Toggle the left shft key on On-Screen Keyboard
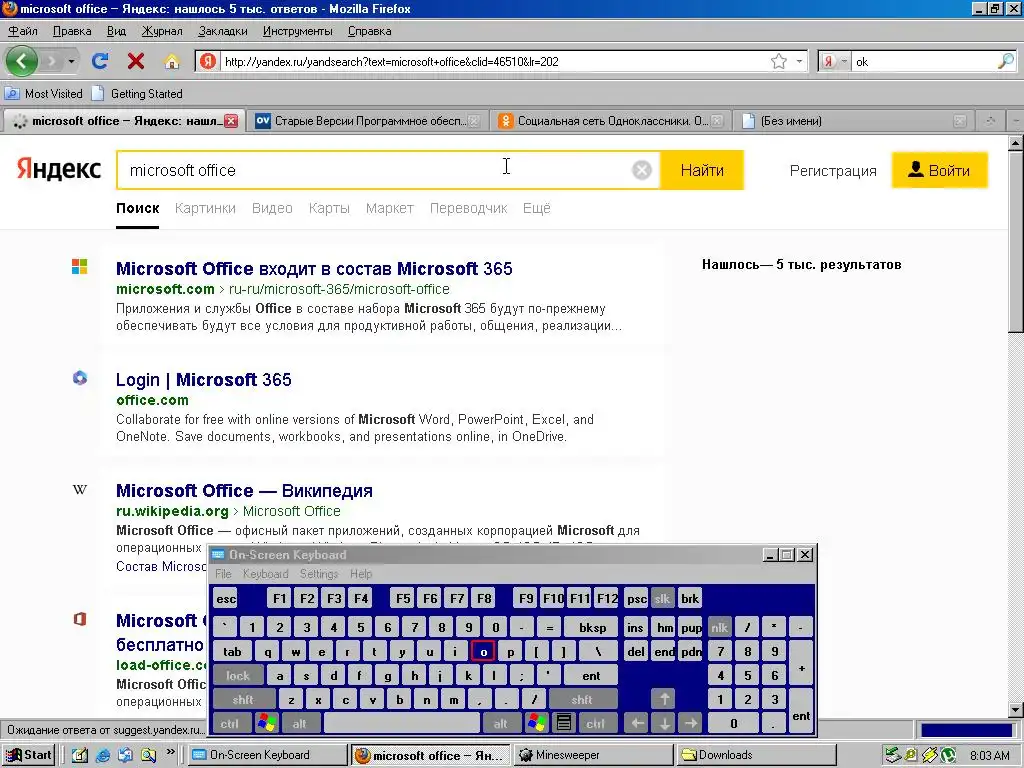This screenshot has height=768, width=1024. pos(244,700)
